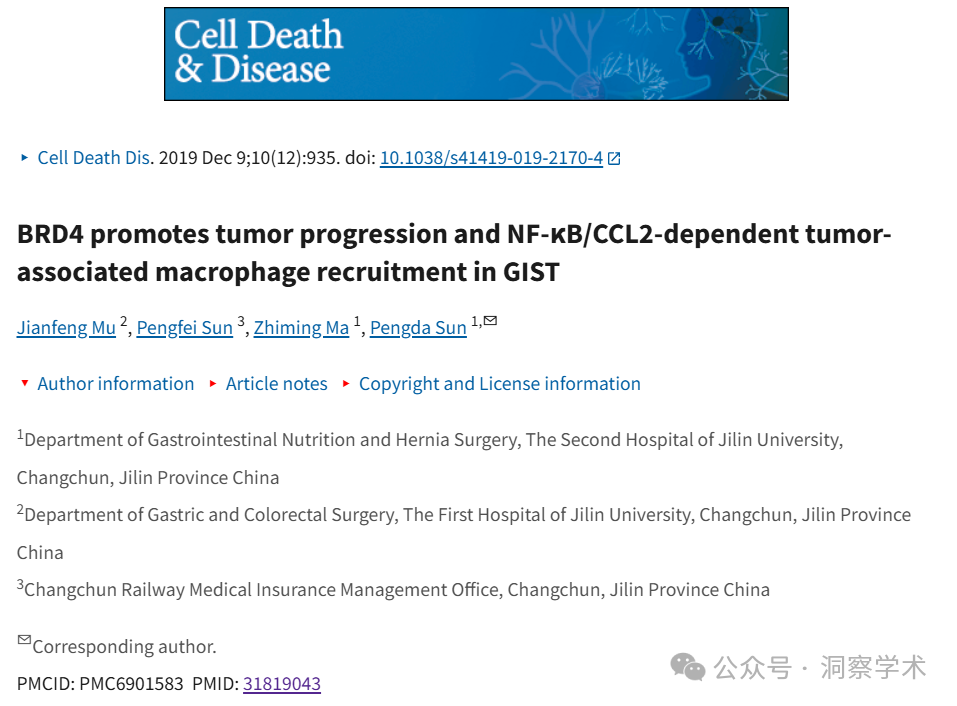Click the external link icon beside the DOI
The height and width of the screenshot is (706, 957).
(614, 159)
